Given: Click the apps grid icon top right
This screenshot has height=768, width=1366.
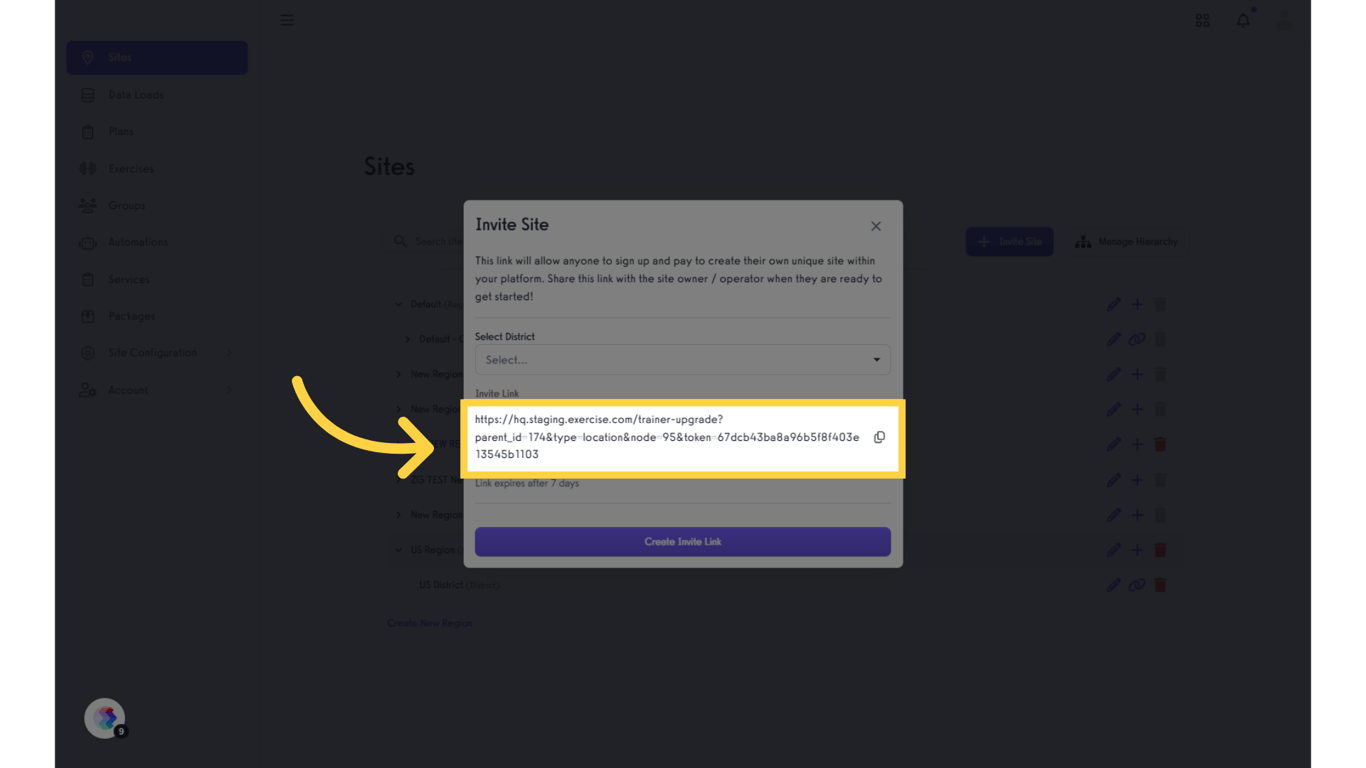Looking at the screenshot, I should [x=1202, y=20].
